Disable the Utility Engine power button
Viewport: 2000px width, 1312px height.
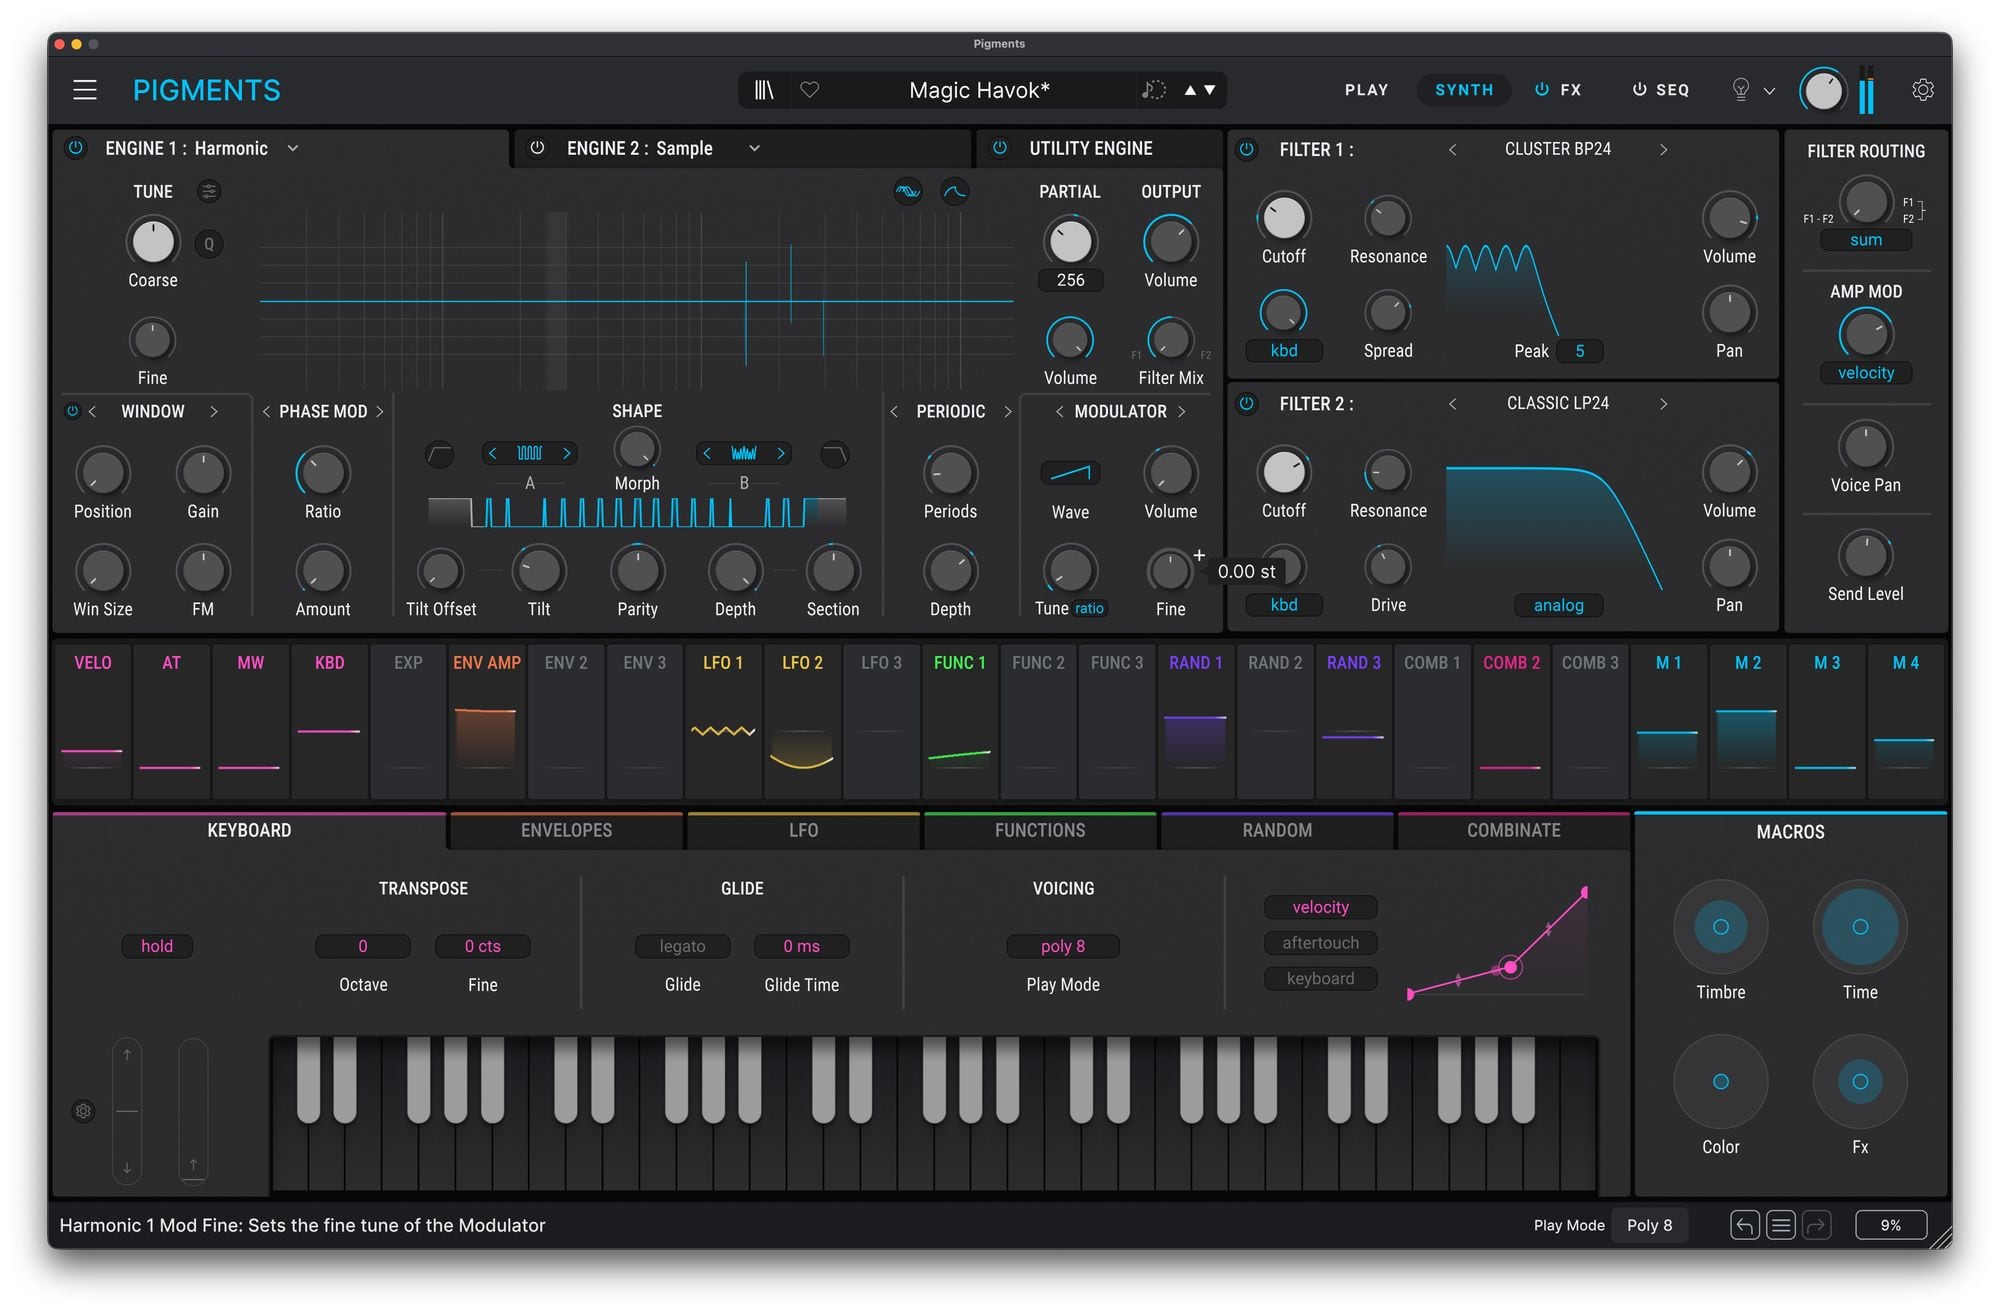[x=999, y=148]
